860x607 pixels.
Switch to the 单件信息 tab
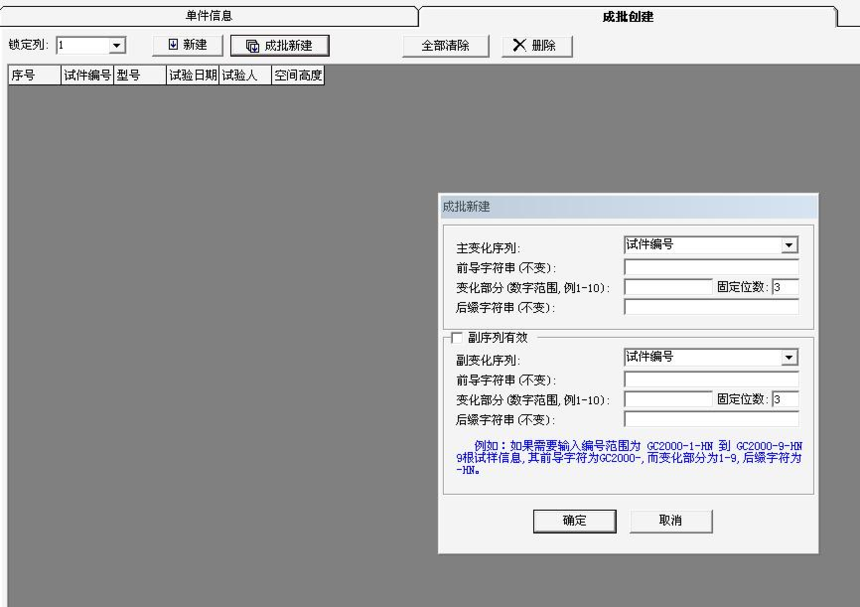[x=210, y=16]
